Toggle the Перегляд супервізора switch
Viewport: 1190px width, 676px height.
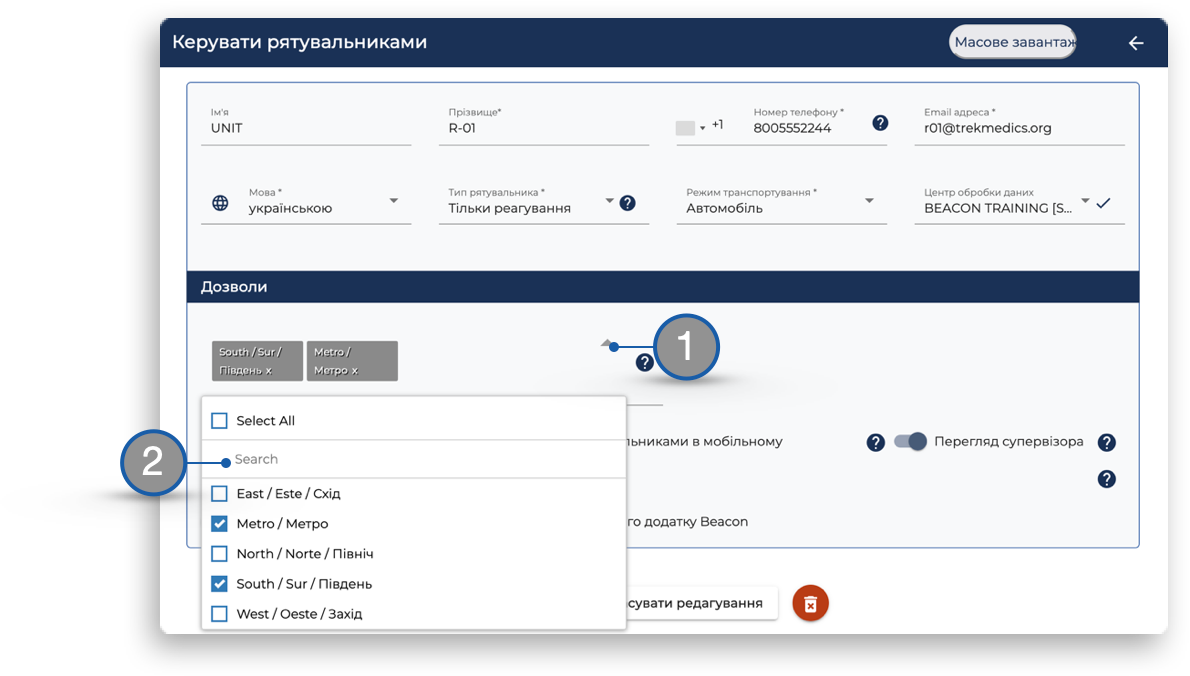[910, 442]
